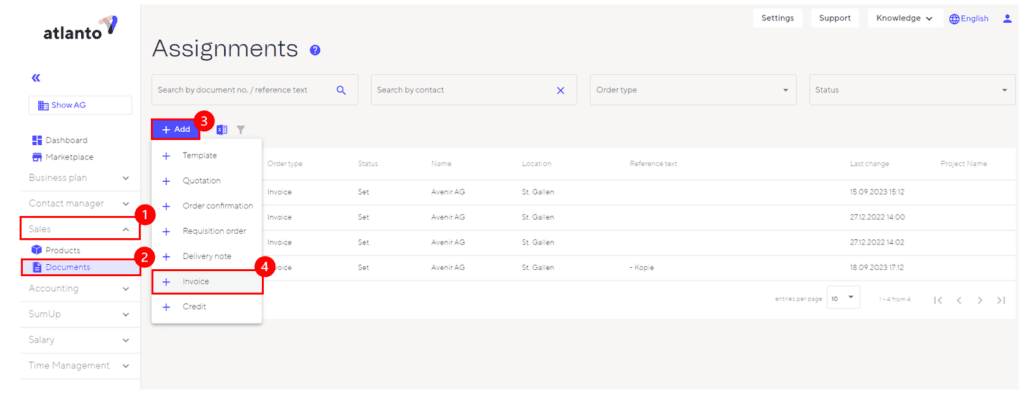Click the filter funnel icon
Image resolution: width=1024 pixels, height=394 pixels.
tap(240, 129)
